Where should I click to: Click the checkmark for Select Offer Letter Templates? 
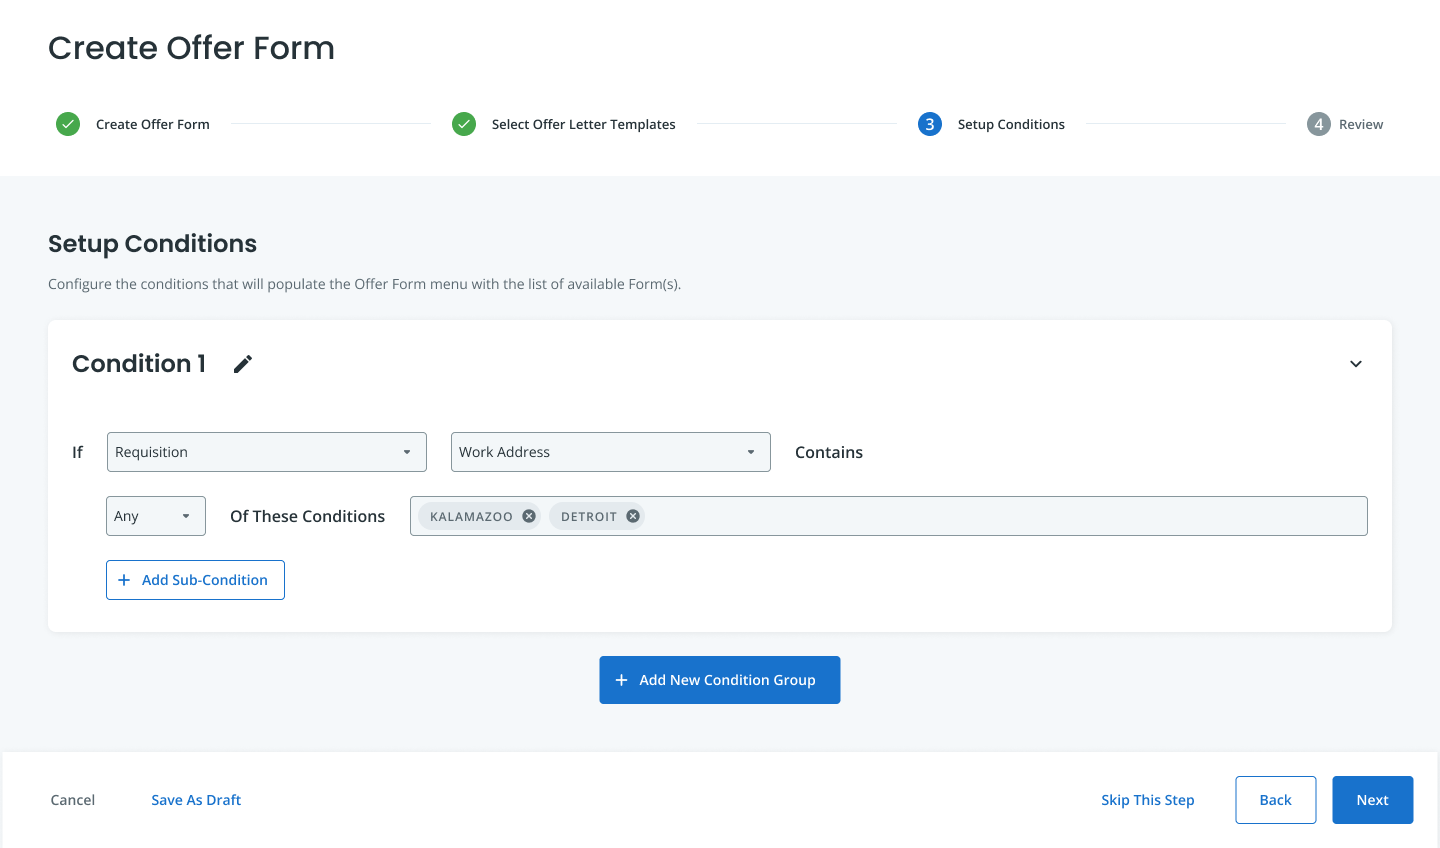(x=464, y=124)
